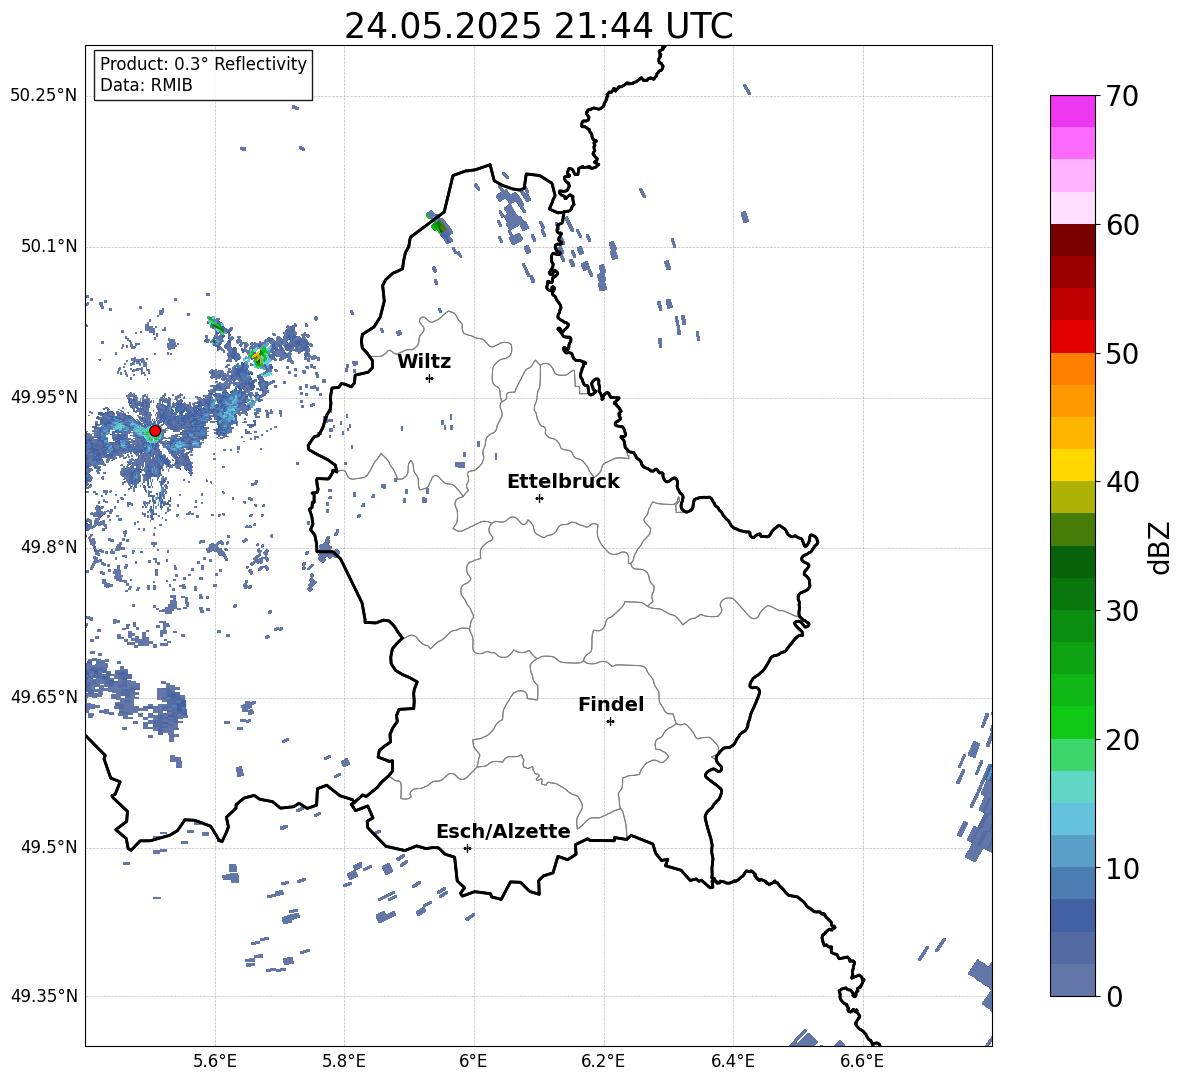The image size is (1184, 1081).
Task: Click the green echo cell on the northern border
Action: coord(438,225)
